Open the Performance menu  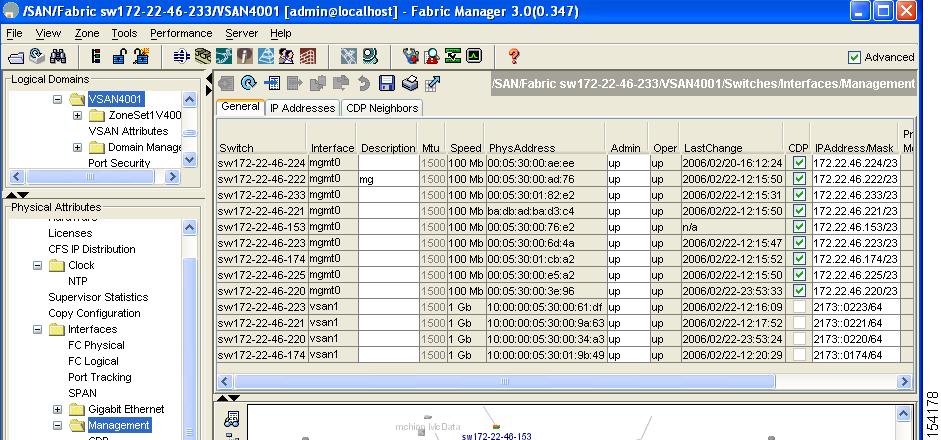181,34
